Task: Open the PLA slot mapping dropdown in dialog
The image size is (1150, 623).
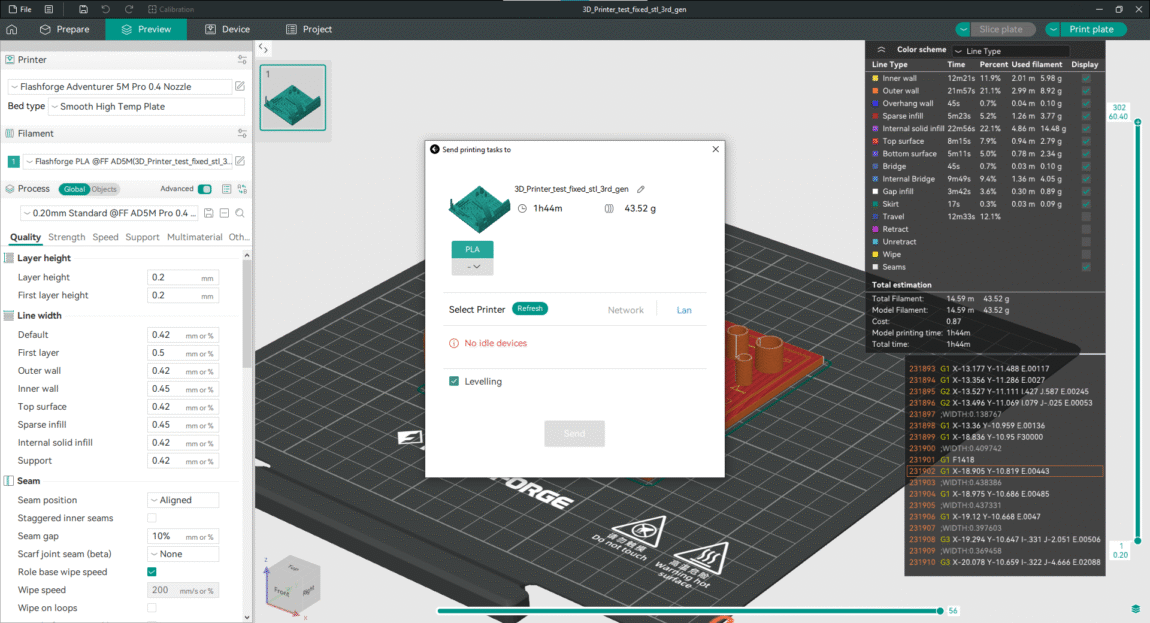Action: [x=472, y=266]
